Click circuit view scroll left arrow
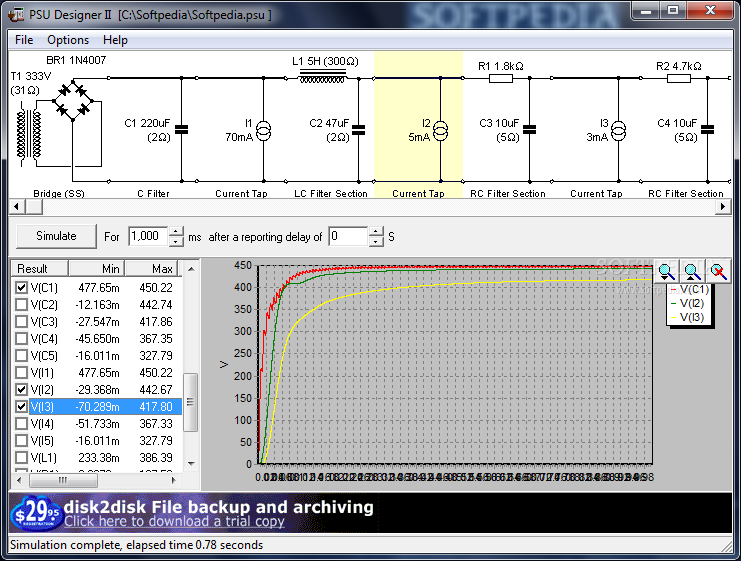 coord(17,207)
